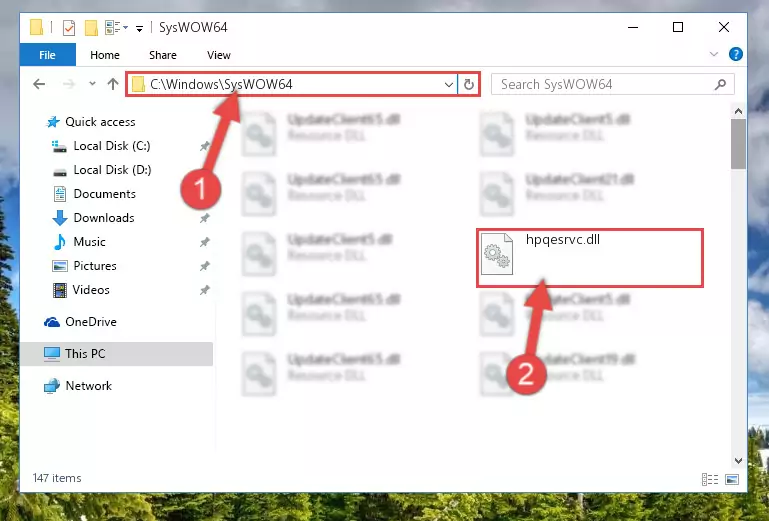
Task: Switch to Large icons view in status bar
Action: pyautogui.click(x=732, y=479)
